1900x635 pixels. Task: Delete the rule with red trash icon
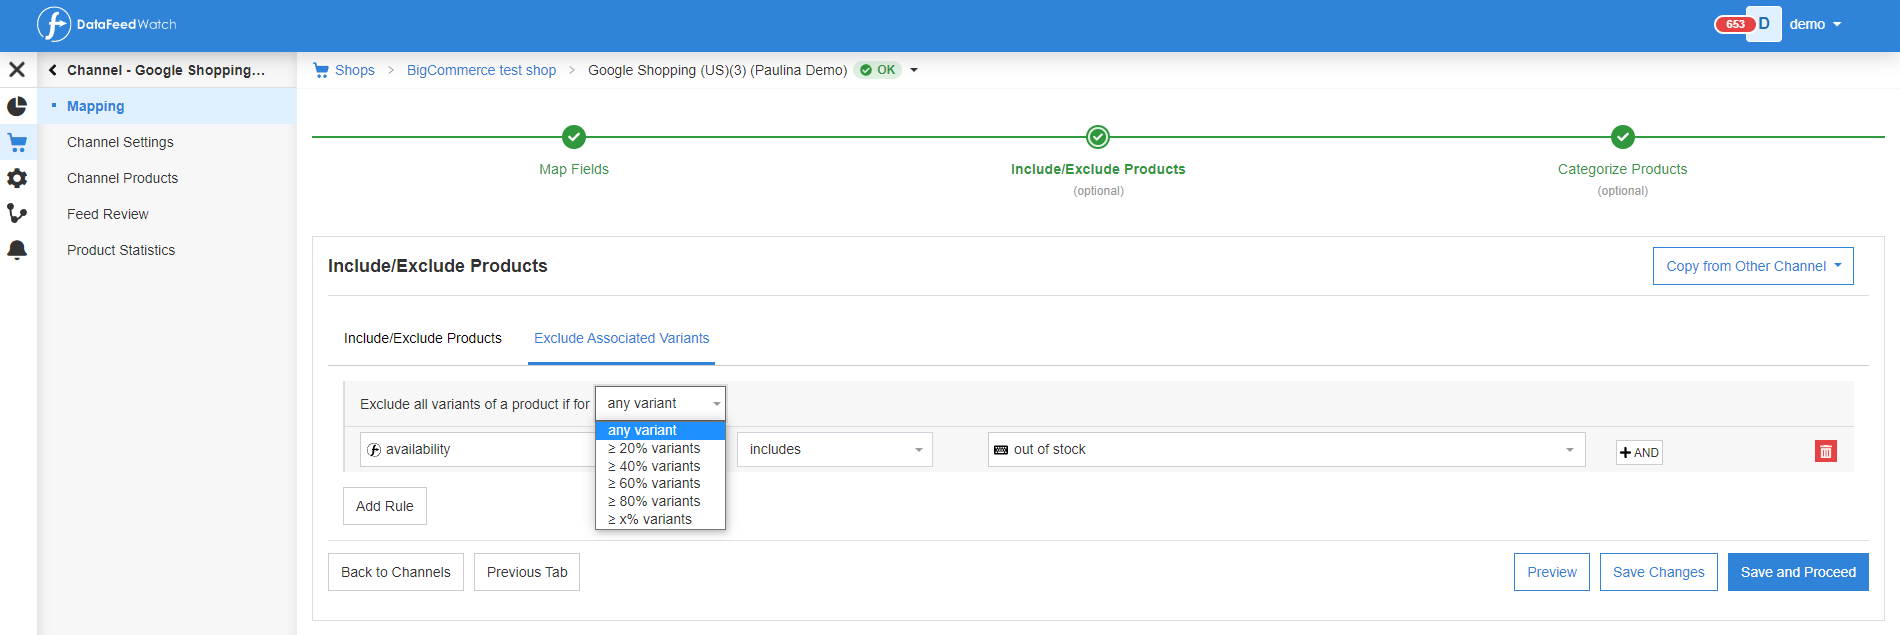1825,451
